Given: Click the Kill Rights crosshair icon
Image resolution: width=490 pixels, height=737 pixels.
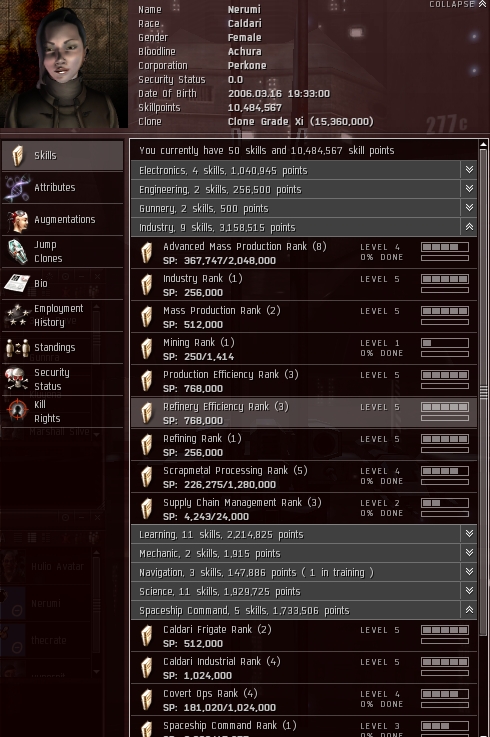Looking at the screenshot, I should click(x=17, y=411).
